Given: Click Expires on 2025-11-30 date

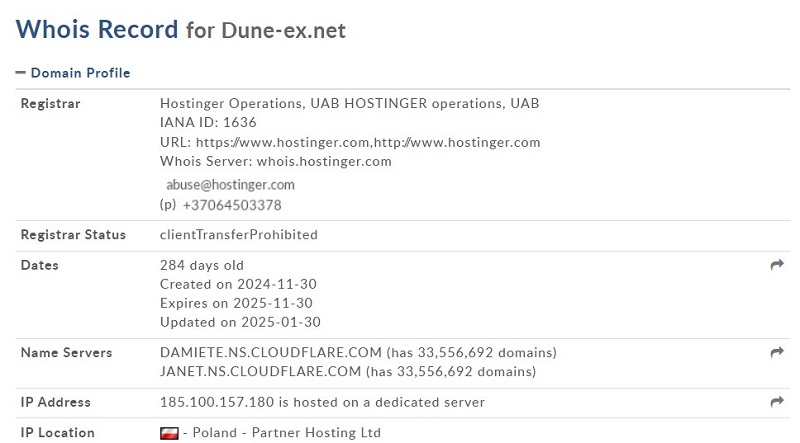Looking at the screenshot, I should tap(236, 303).
